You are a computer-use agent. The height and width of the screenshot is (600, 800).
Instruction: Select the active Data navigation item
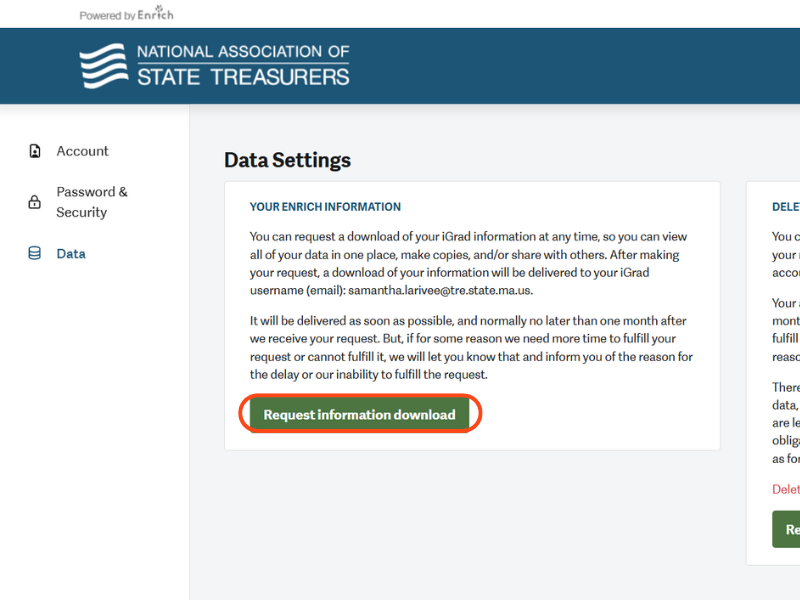(71, 253)
